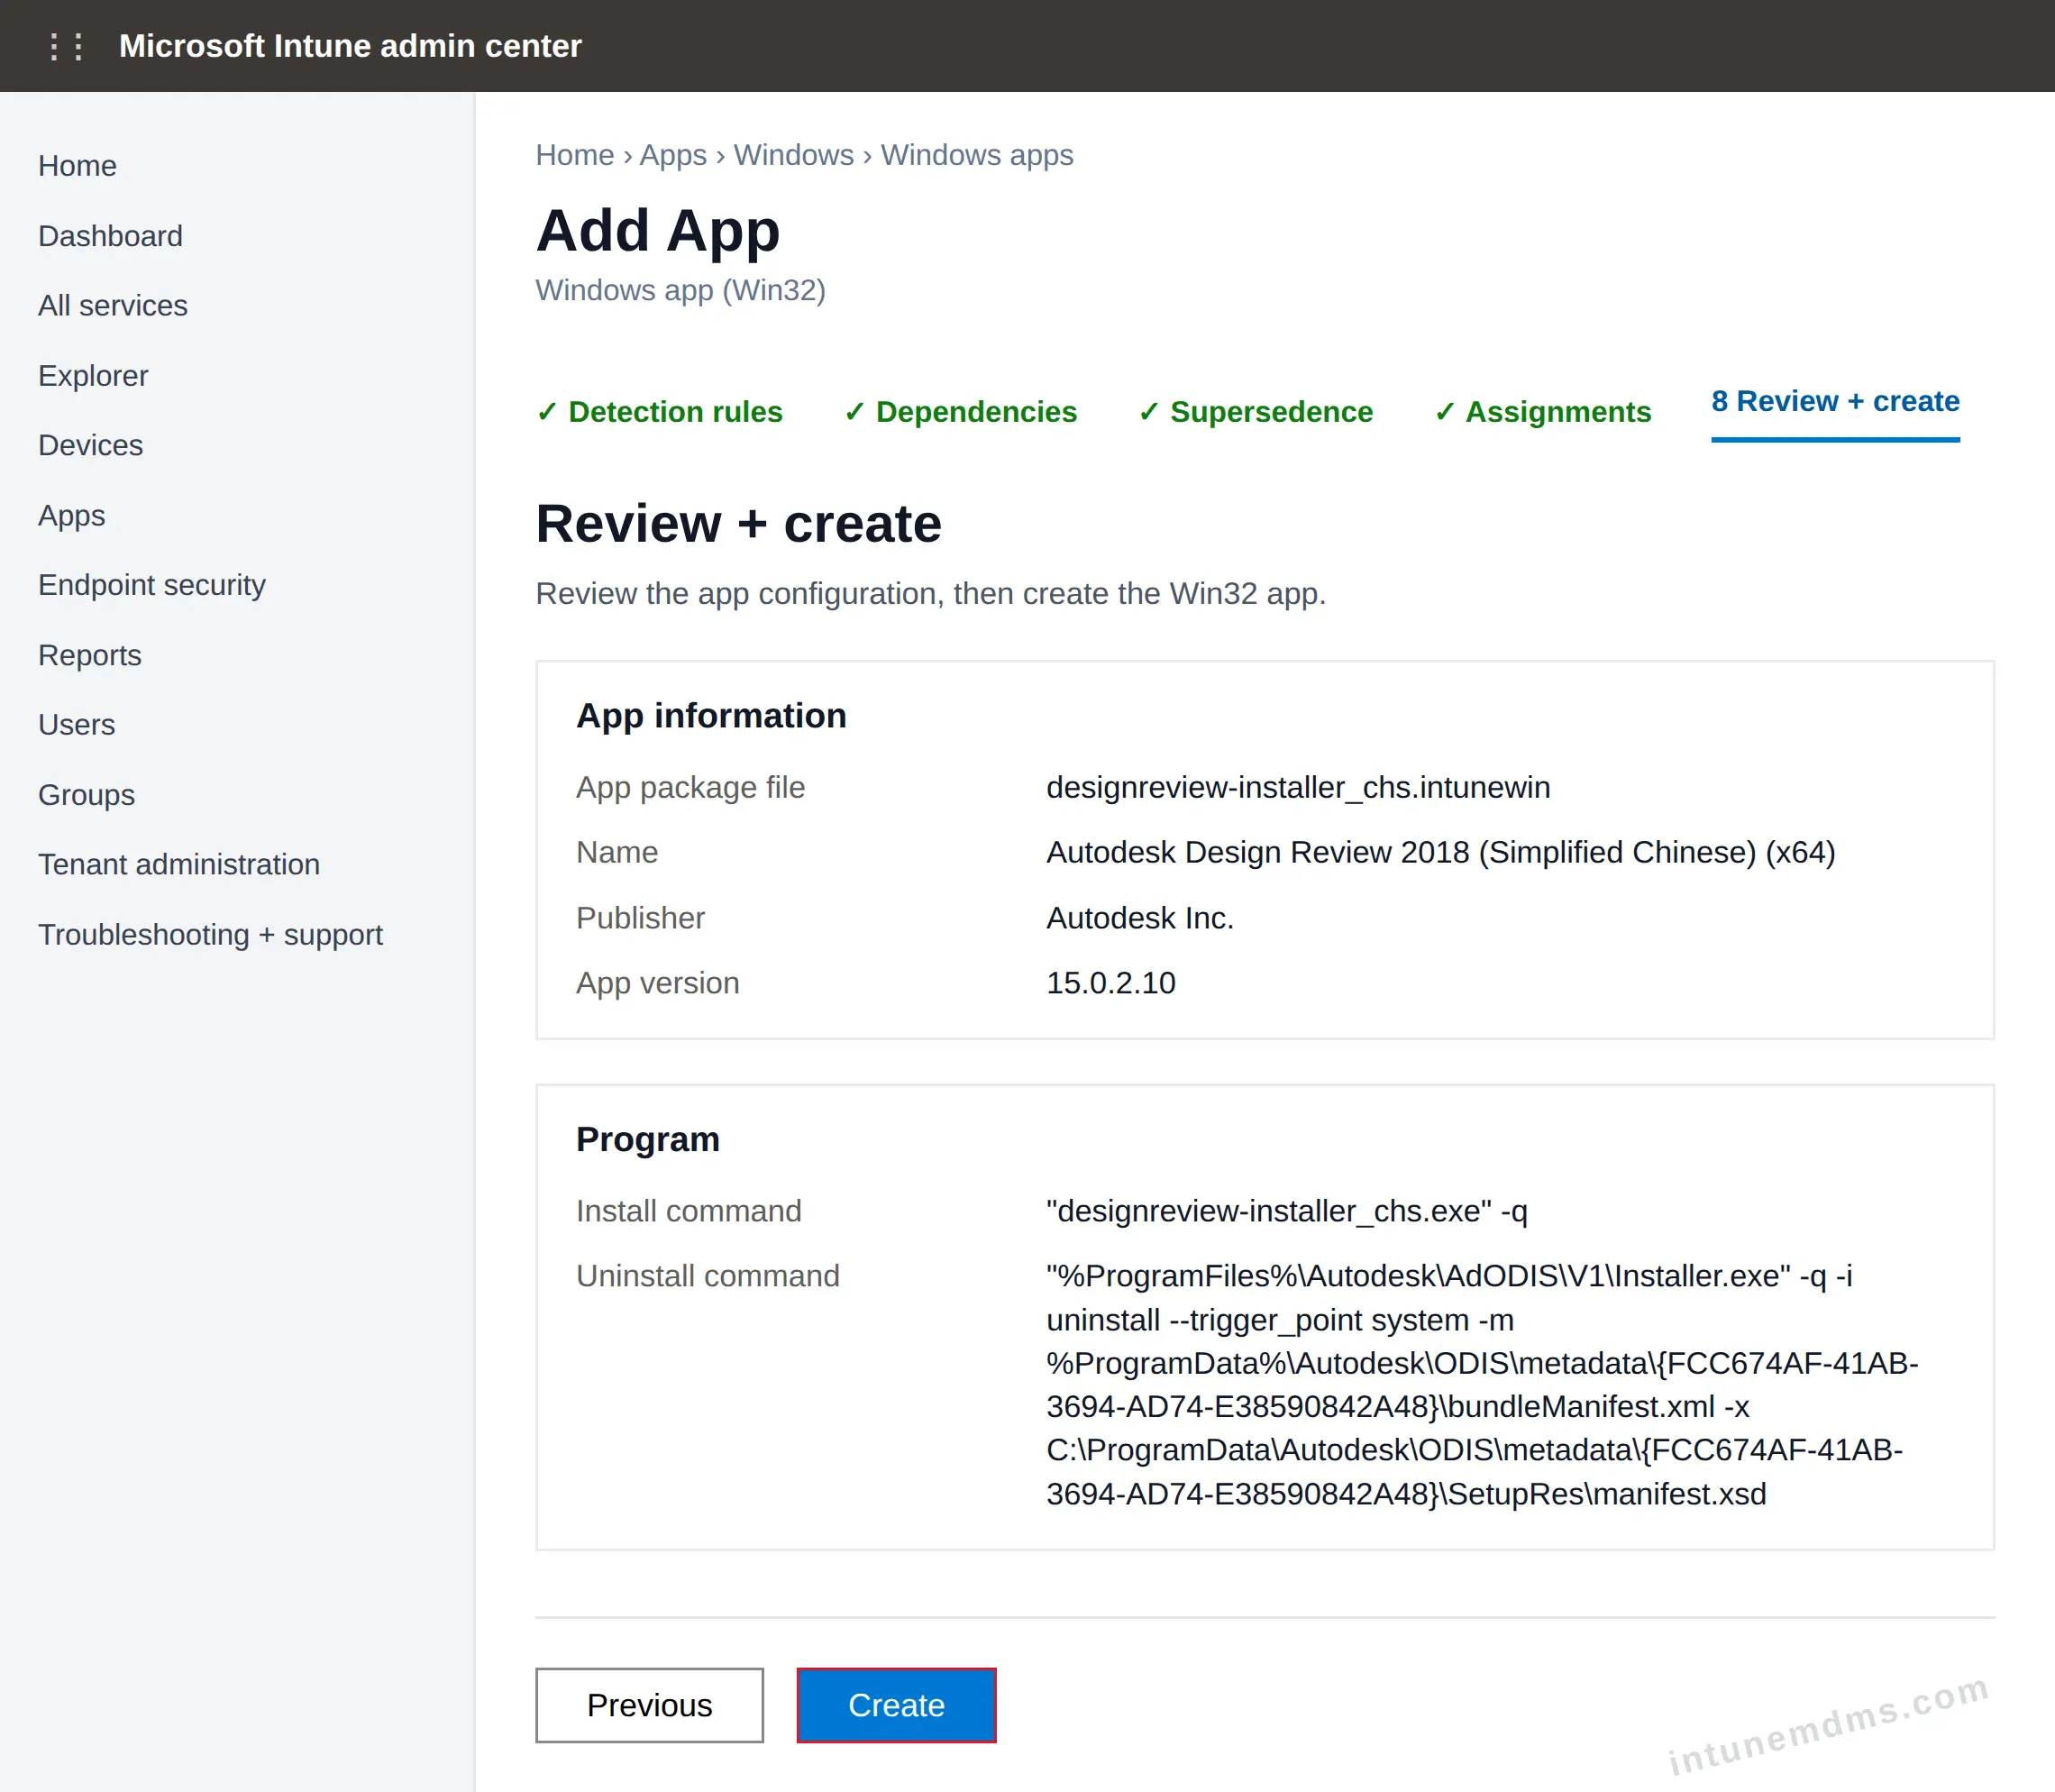Click the uninstall command text block
Image resolution: width=2055 pixels, height=1792 pixels.
click(x=1482, y=1384)
